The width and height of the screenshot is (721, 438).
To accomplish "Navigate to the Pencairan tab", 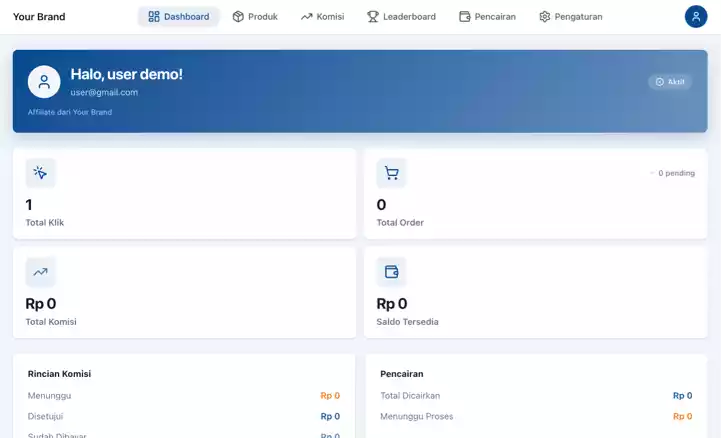I will coord(487,16).
